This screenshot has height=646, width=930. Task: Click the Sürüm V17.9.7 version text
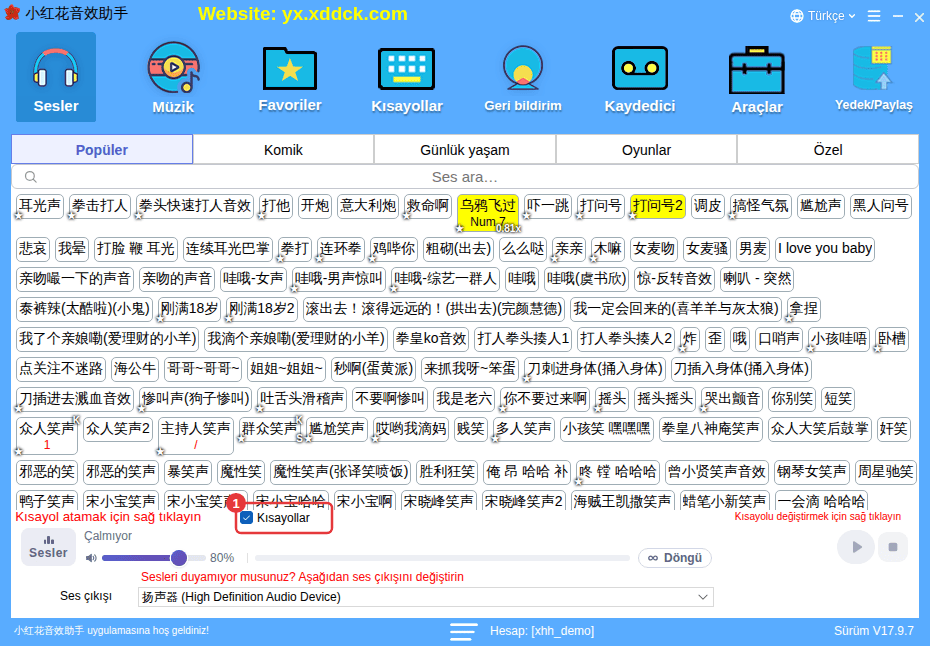[x=874, y=631]
